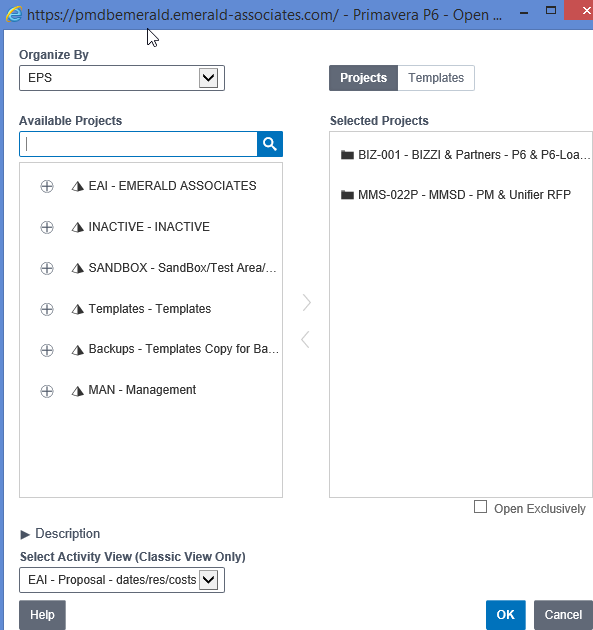
Task: Expand the Description section
Action: 25,534
